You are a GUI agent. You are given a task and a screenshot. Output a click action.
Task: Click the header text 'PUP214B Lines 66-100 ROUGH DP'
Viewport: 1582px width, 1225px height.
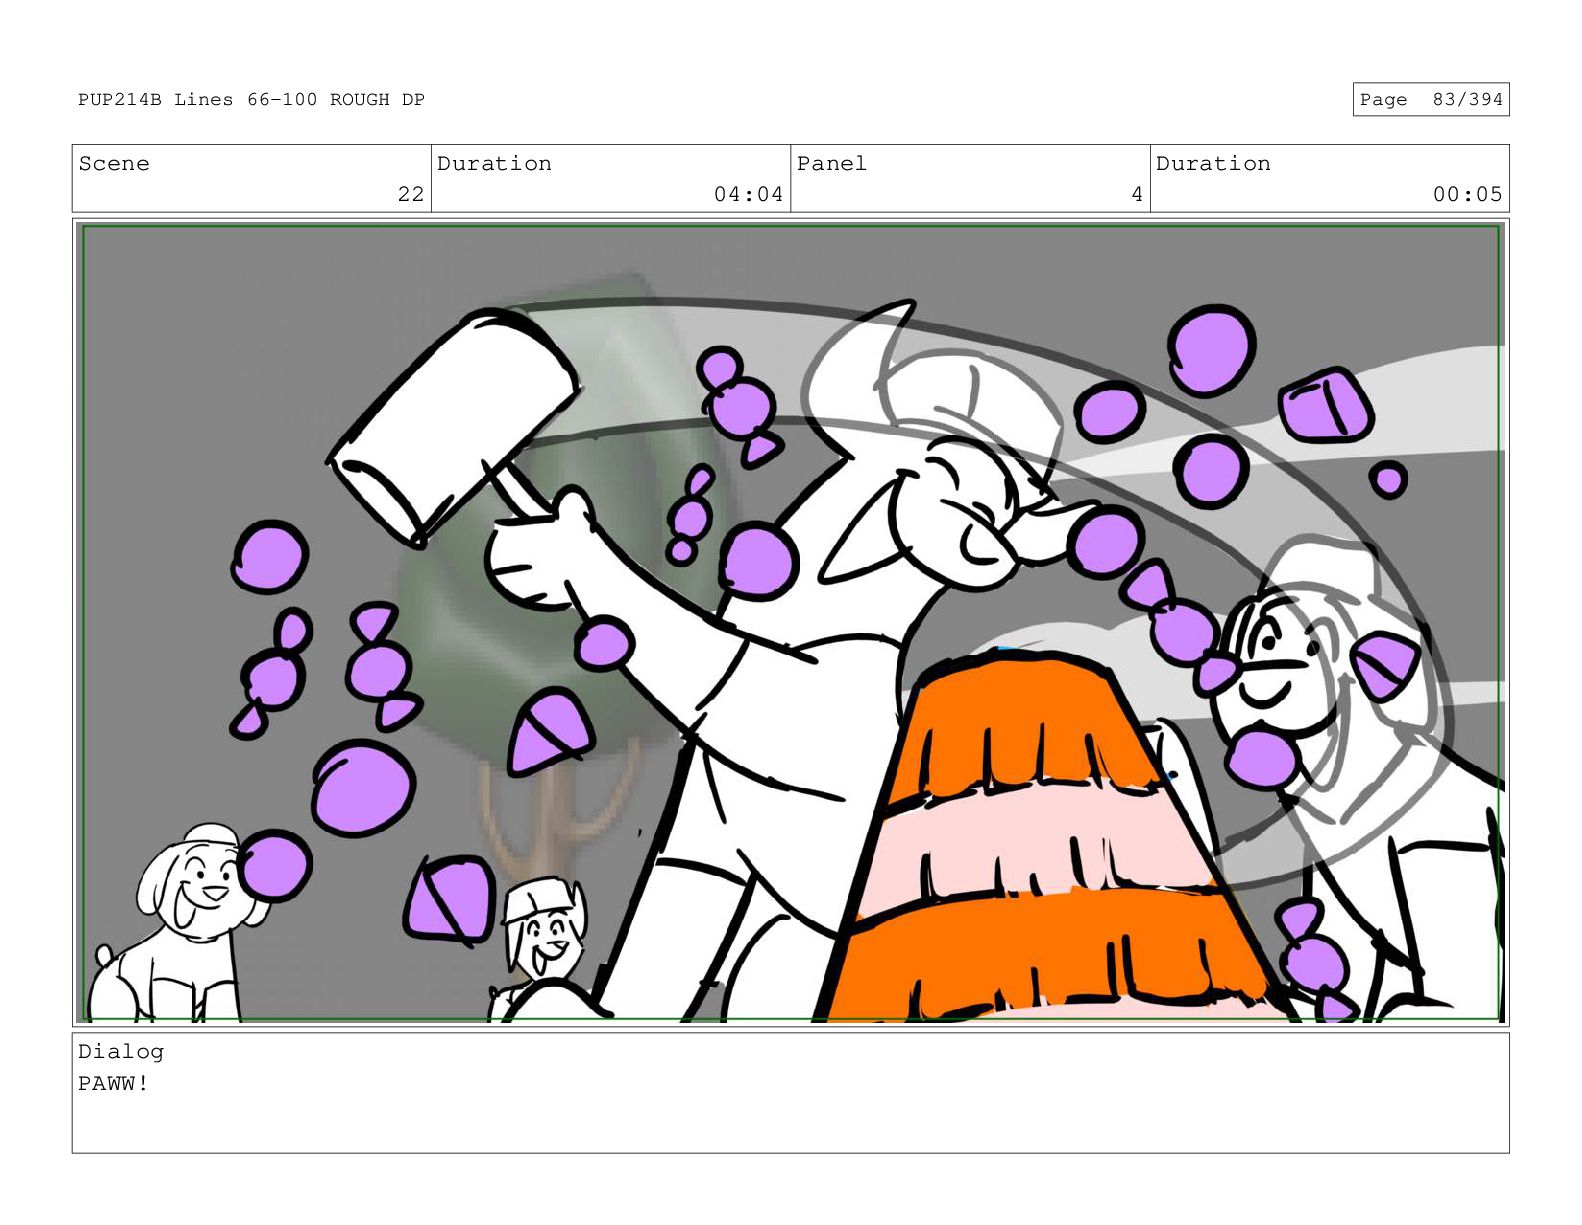click(251, 99)
